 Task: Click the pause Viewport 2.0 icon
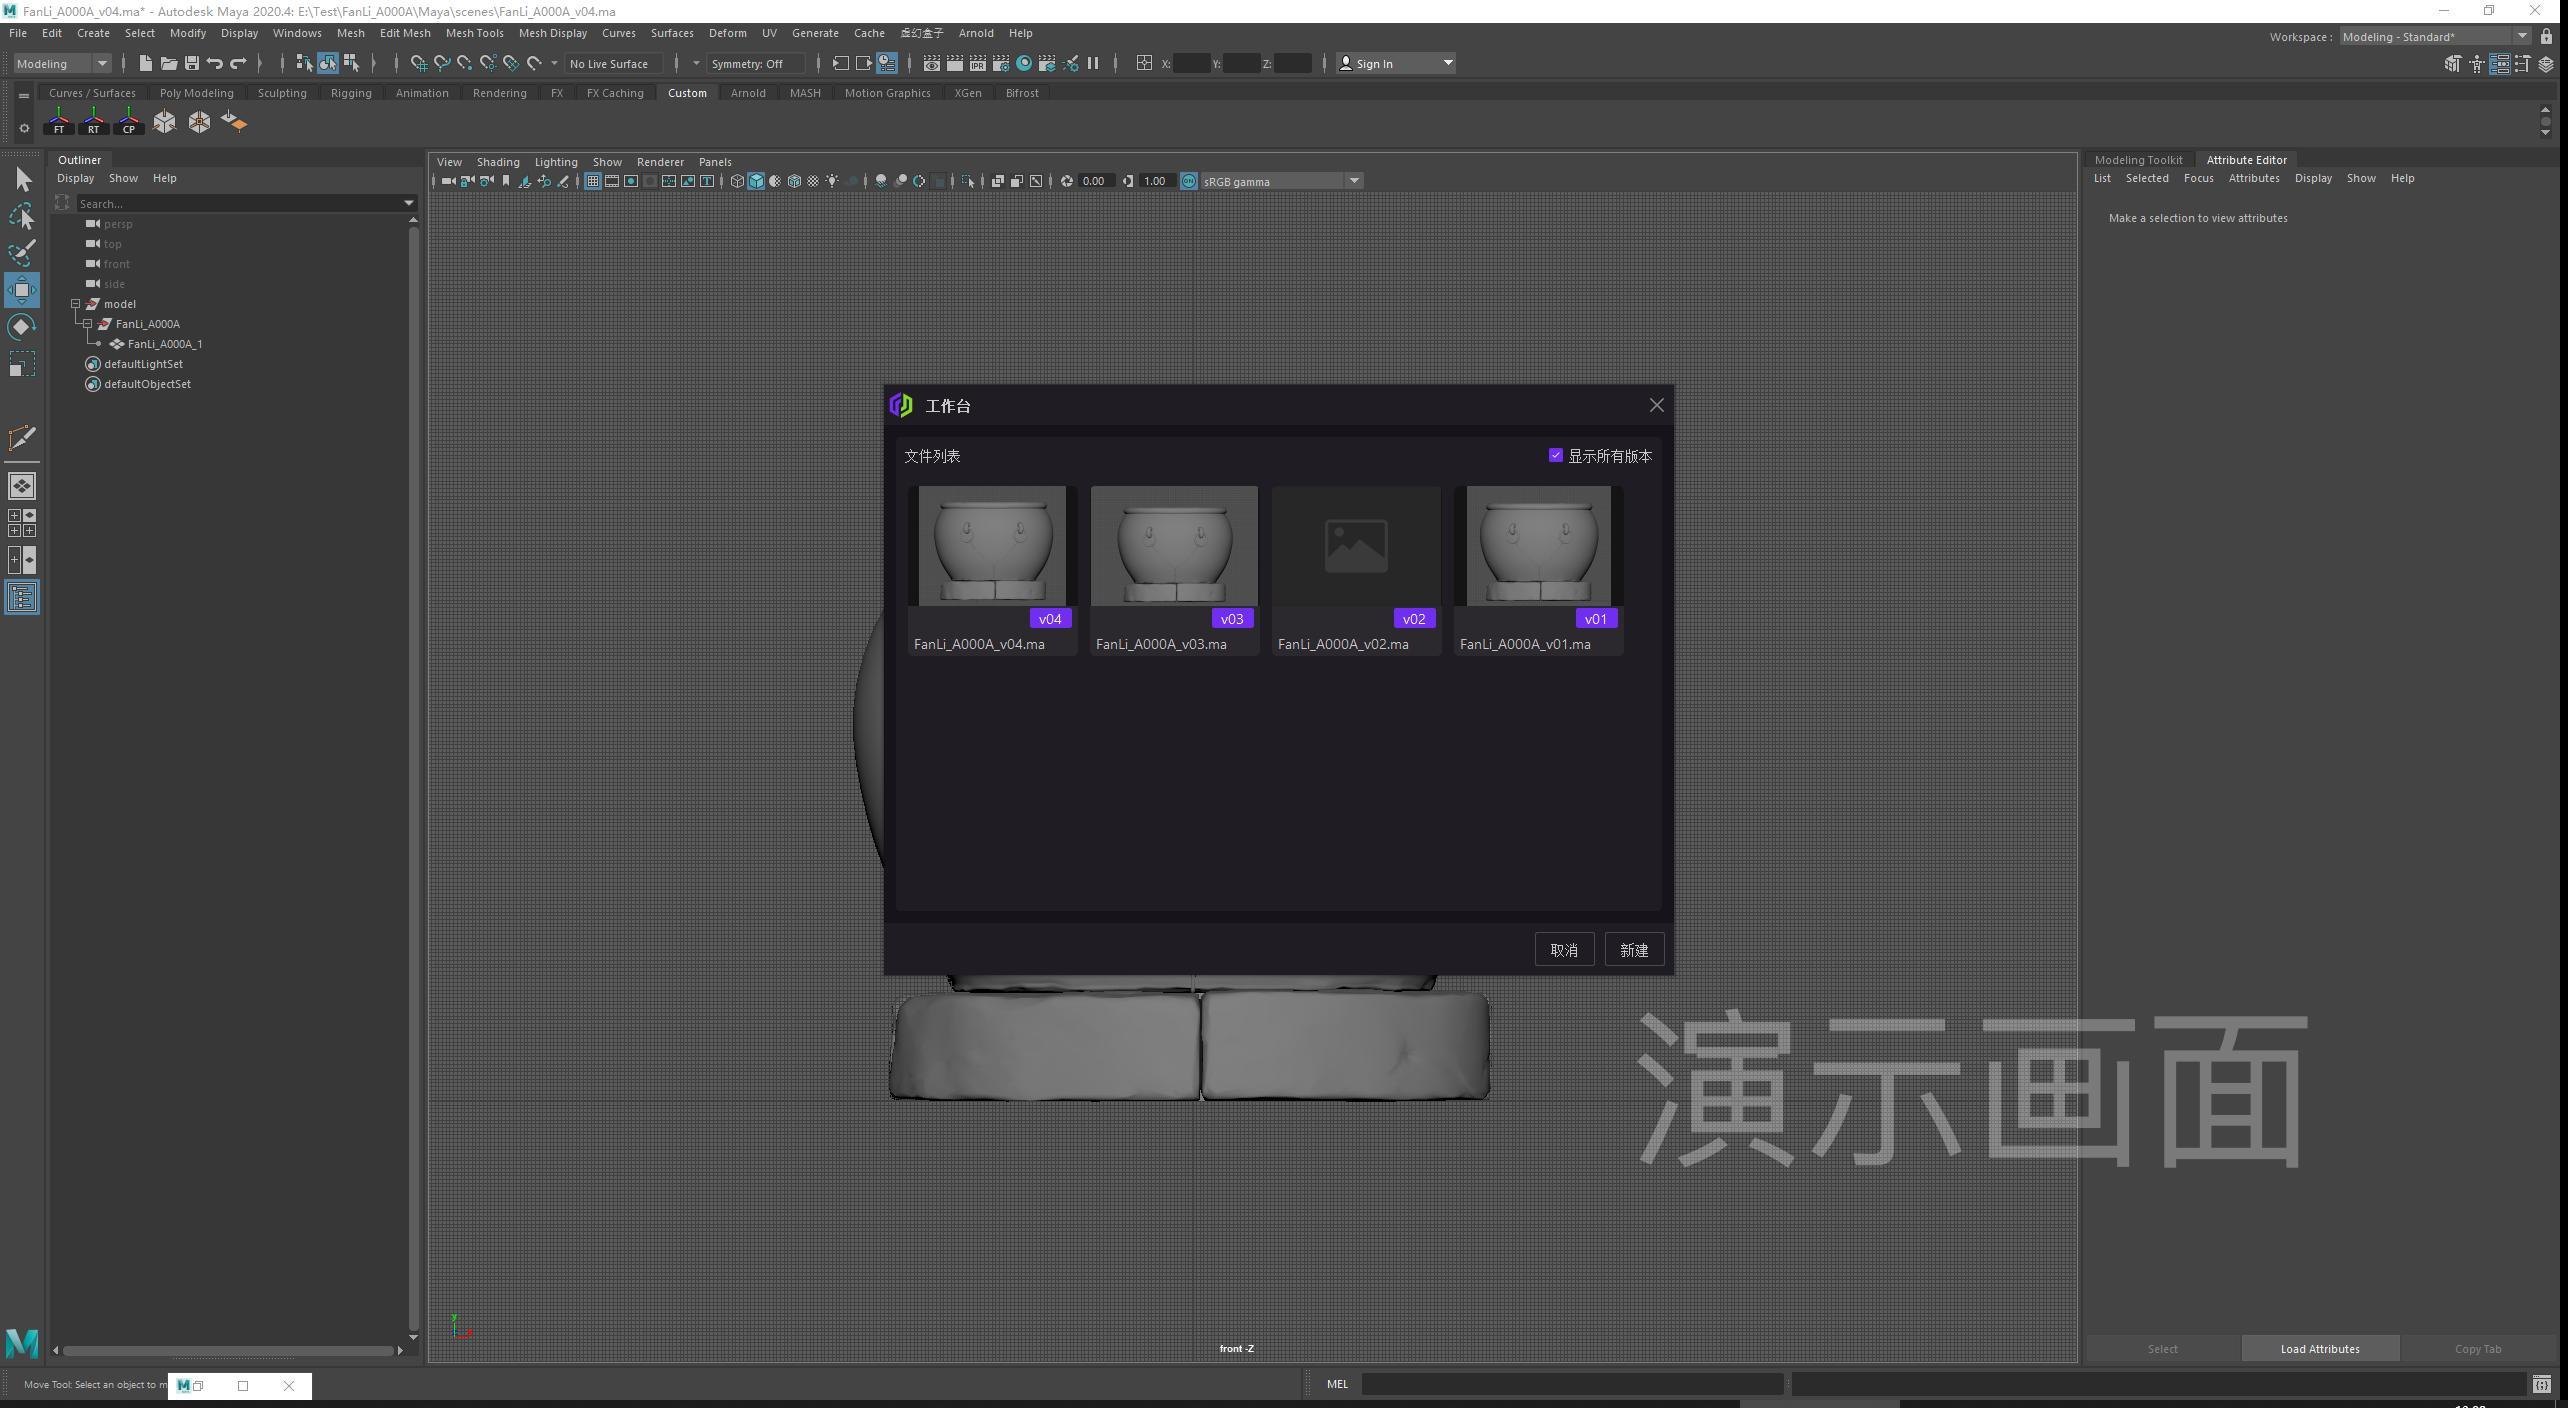coord(1093,63)
